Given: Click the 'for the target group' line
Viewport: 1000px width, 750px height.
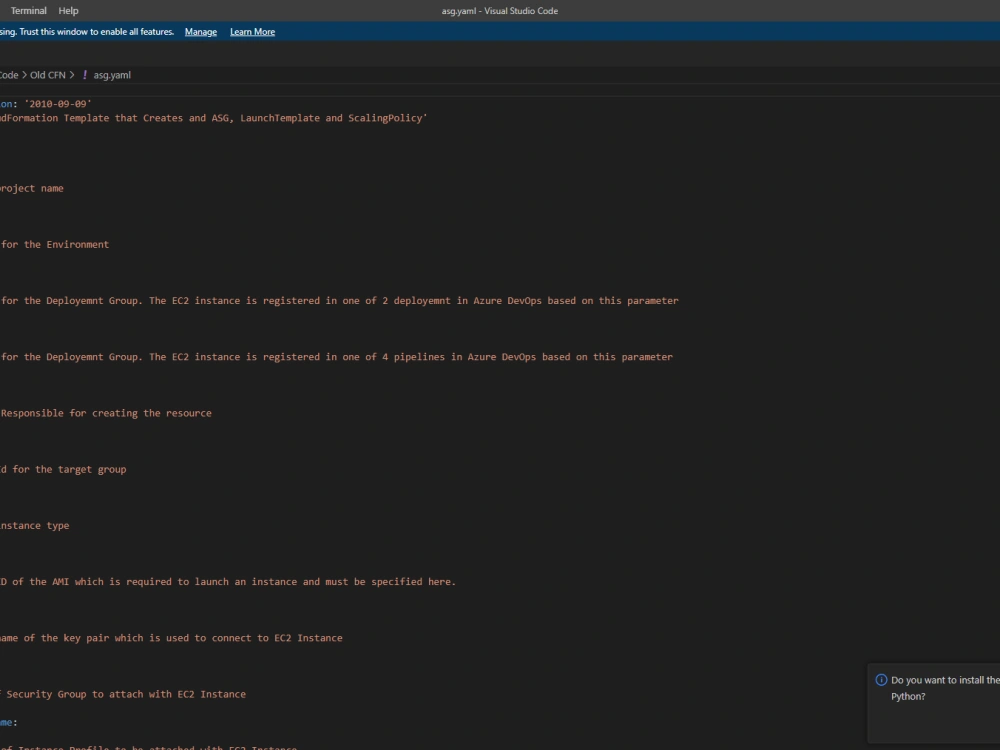Looking at the screenshot, I should pos(63,469).
